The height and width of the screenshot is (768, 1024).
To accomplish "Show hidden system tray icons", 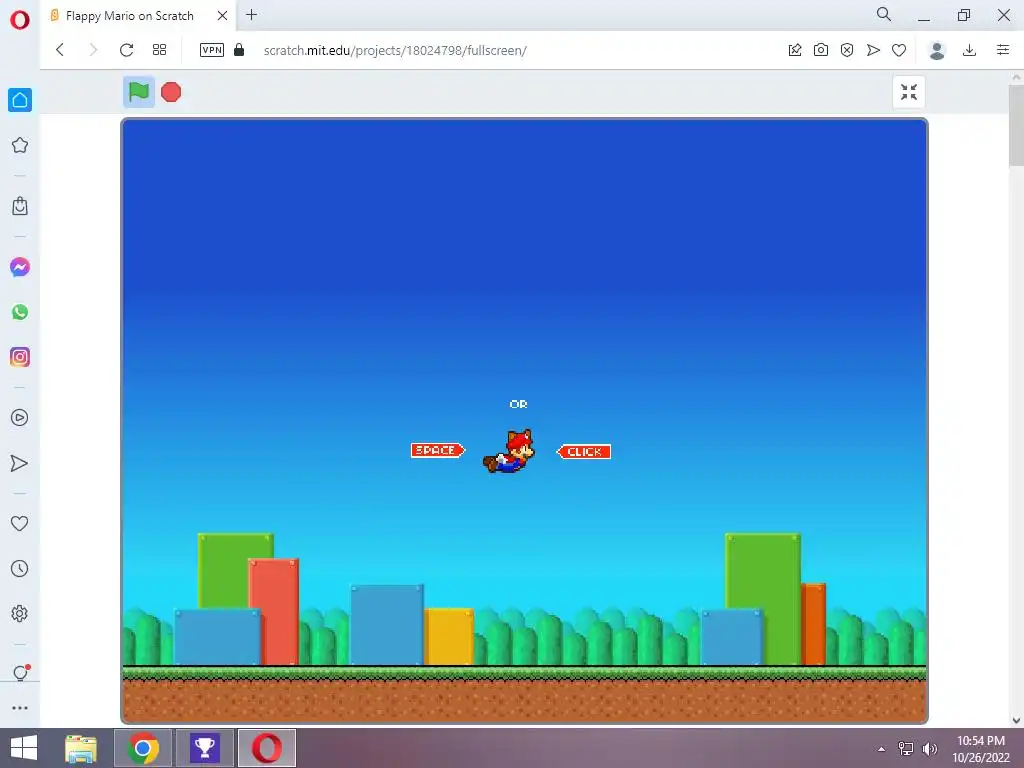I will [882, 749].
